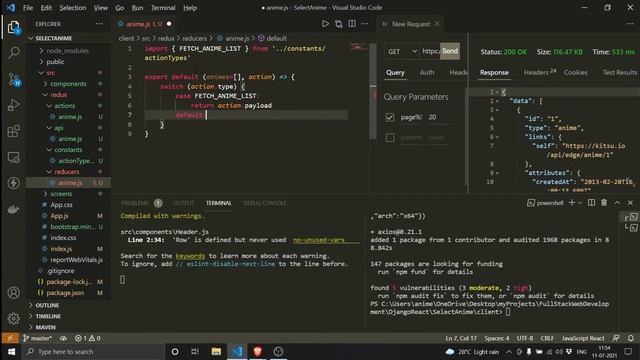Viewport: 640px width, 360px height.
Task: Open the response Headers tab
Action: tap(540, 72)
